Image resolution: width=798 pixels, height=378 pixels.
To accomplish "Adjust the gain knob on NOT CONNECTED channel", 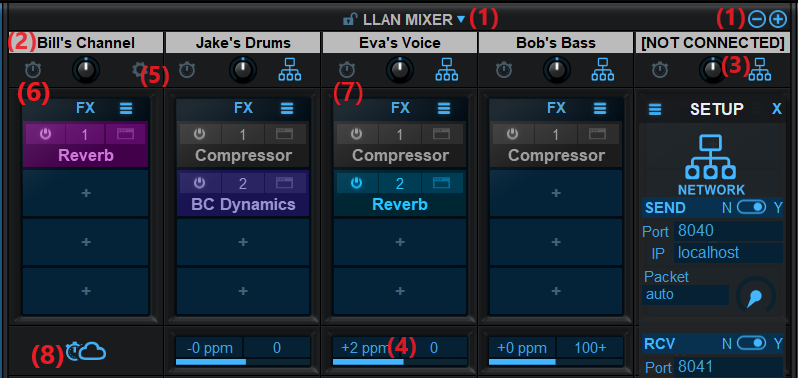I will click(712, 70).
